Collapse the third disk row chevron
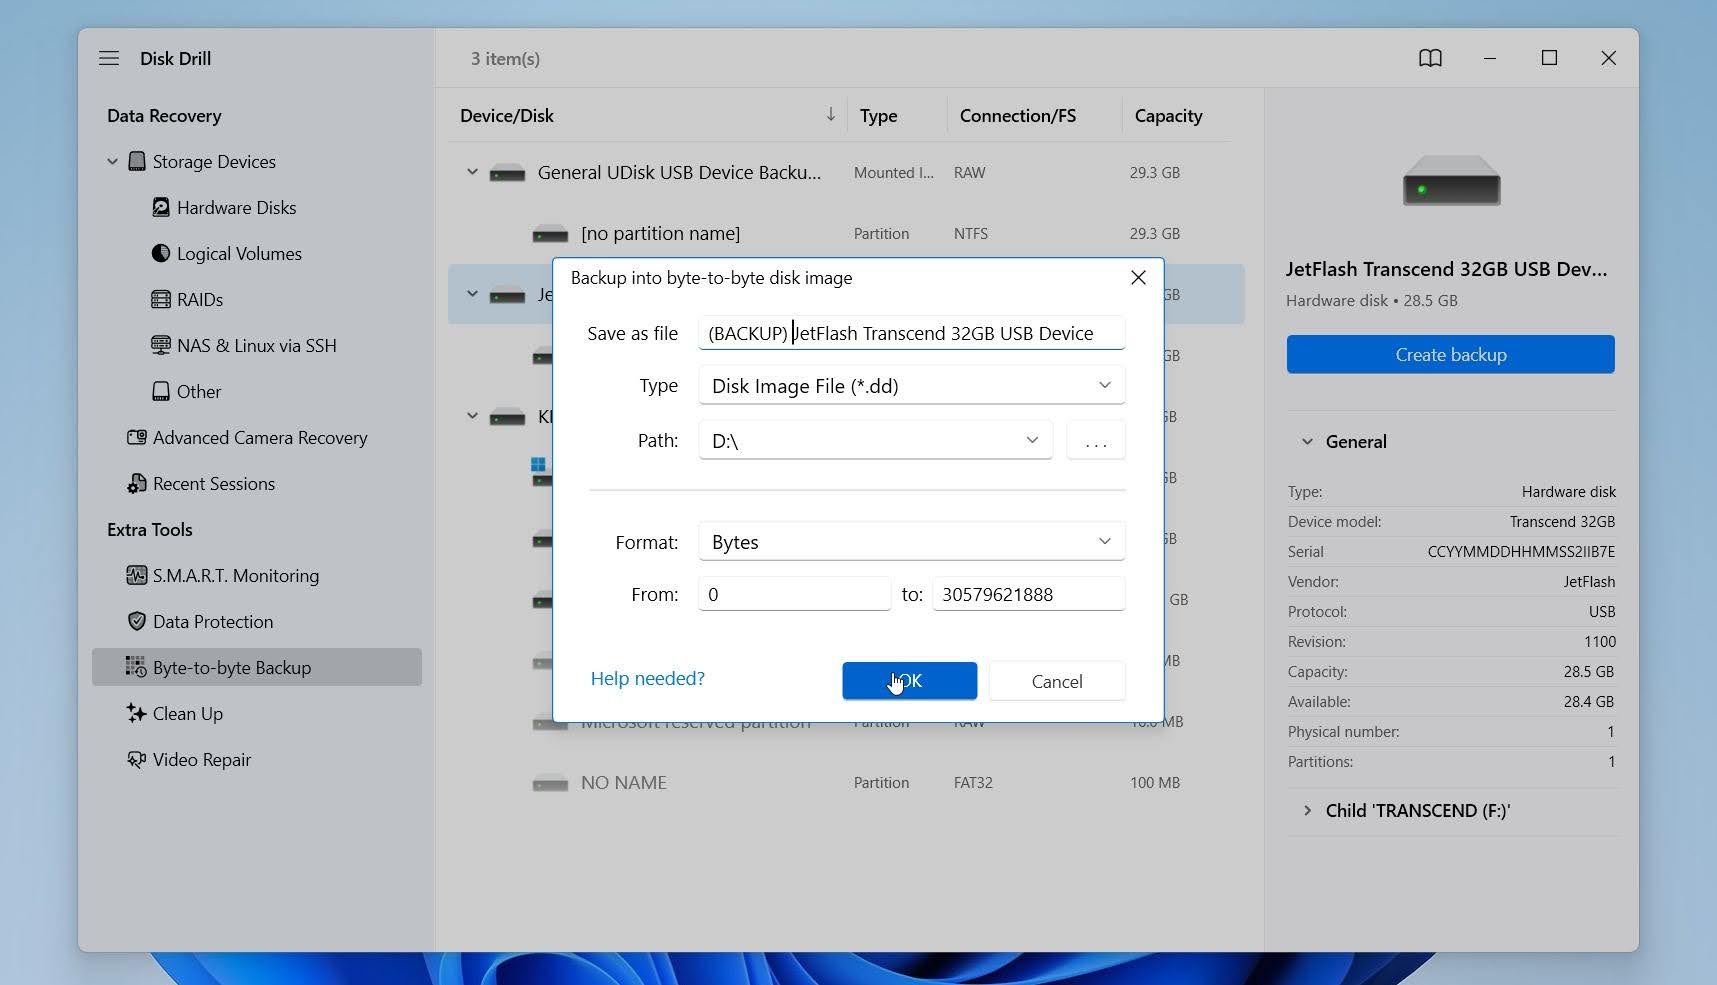The image size is (1717, 985). tap(472, 416)
